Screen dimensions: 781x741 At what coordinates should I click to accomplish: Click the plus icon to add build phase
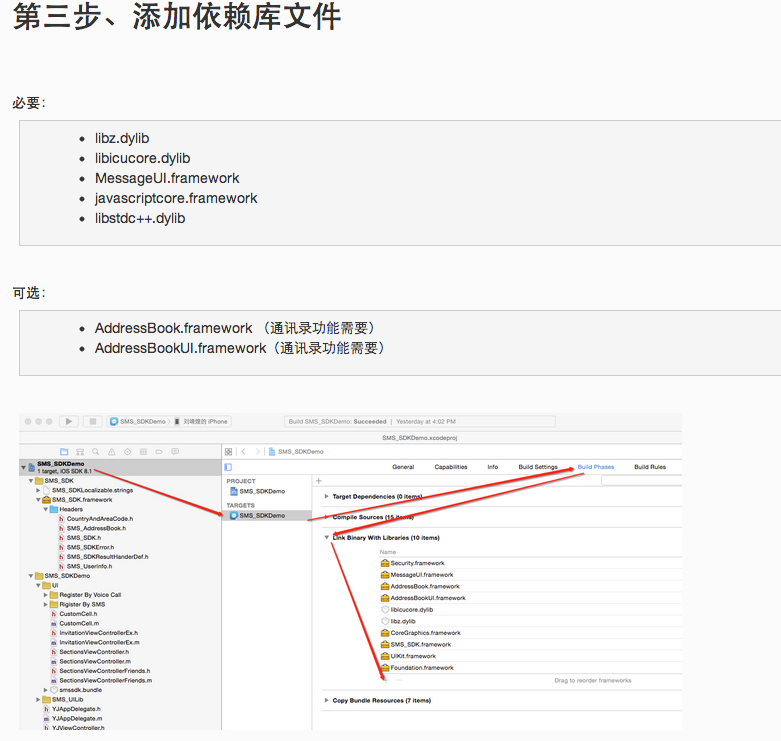(x=319, y=481)
